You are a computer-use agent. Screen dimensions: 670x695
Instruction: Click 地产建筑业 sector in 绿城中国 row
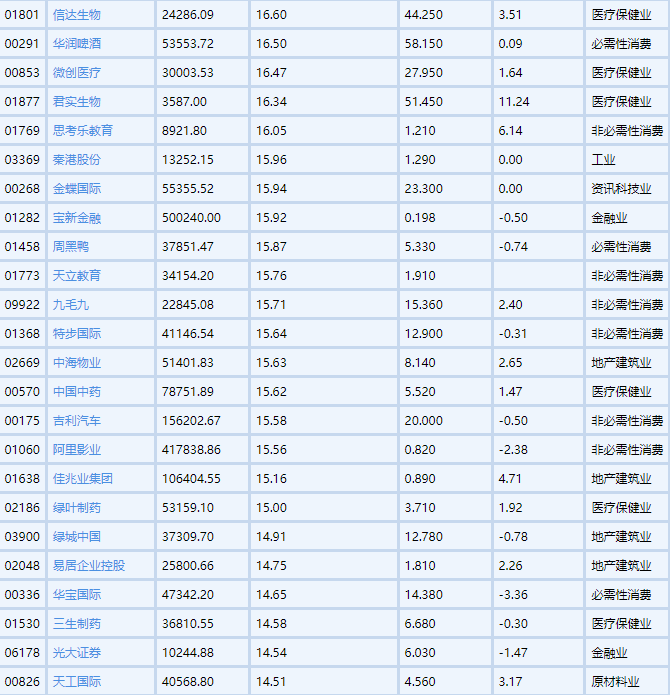[x=621, y=537]
